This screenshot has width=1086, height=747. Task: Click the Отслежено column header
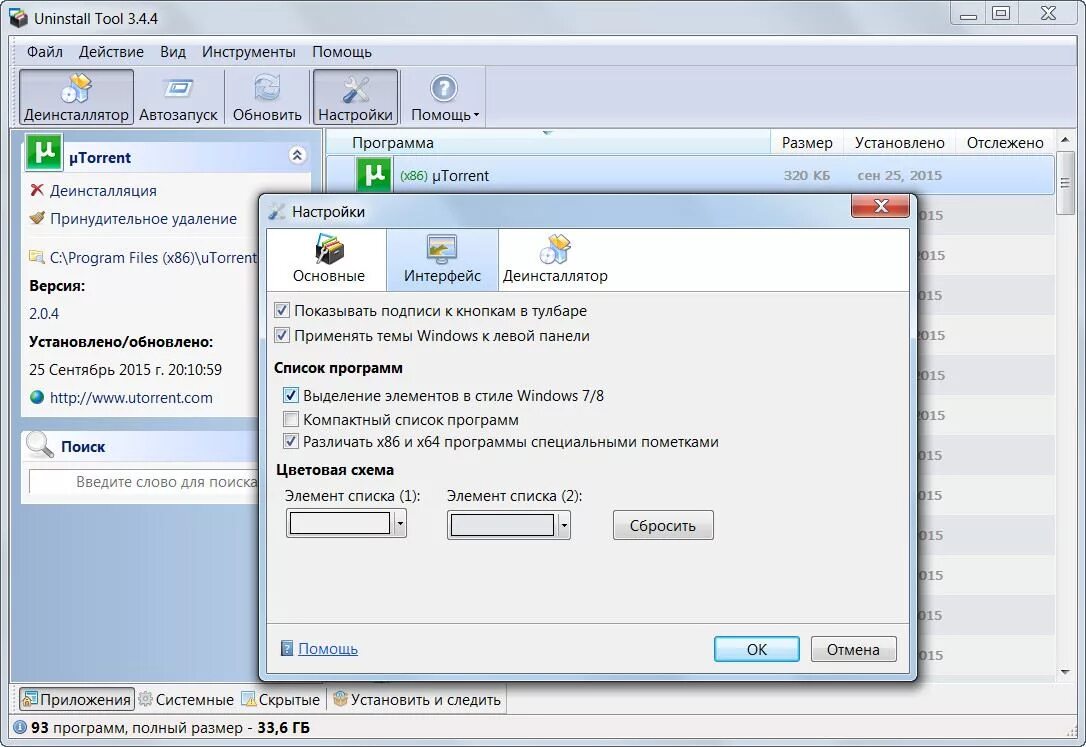click(x=1005, y=143)
